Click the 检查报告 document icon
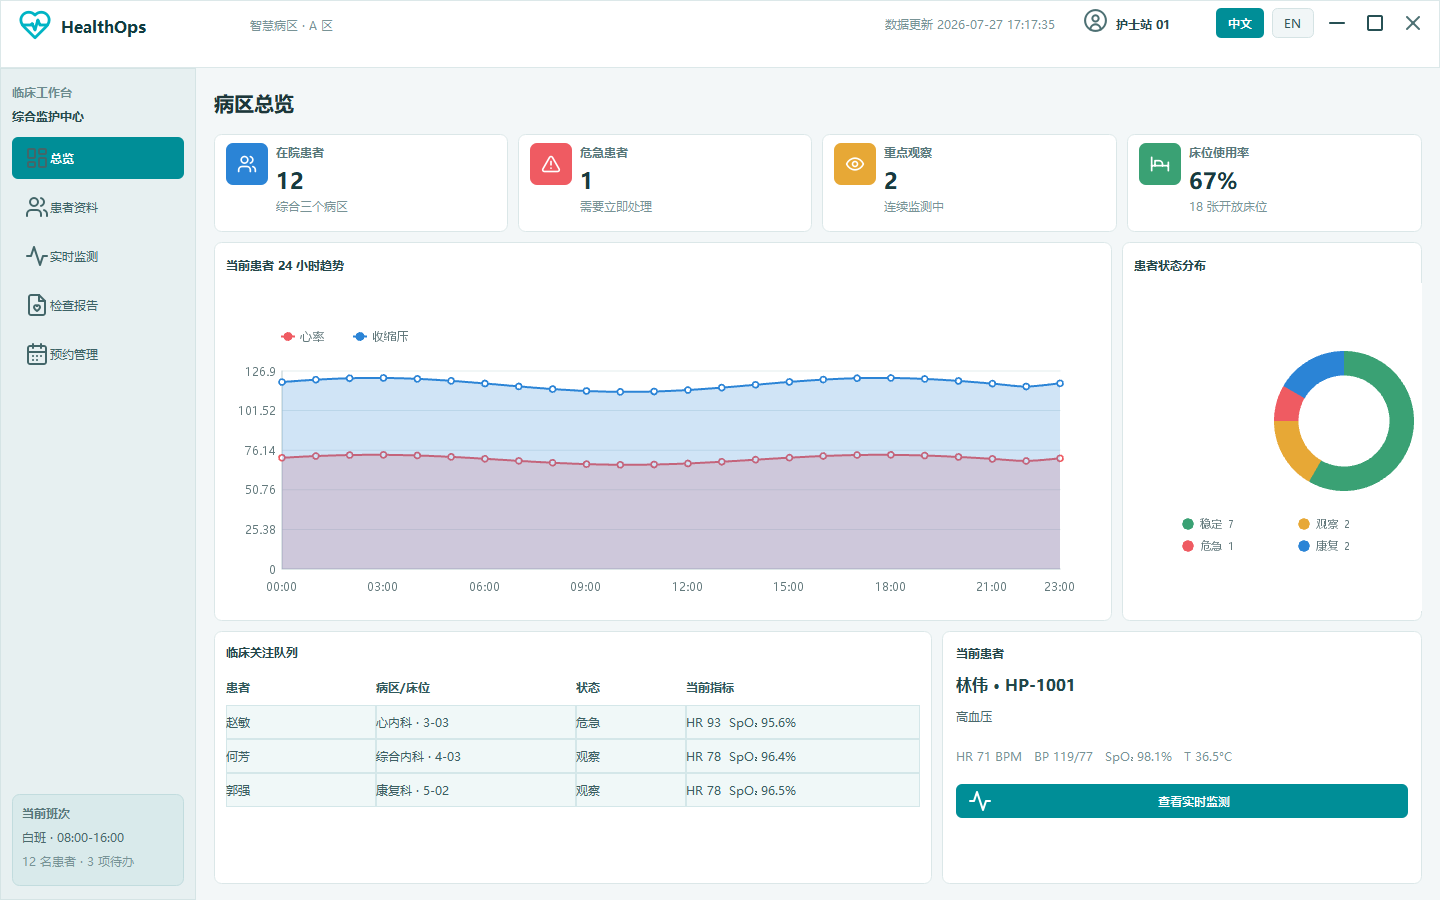Screen dimensions: 1440x900 point(36,305)
